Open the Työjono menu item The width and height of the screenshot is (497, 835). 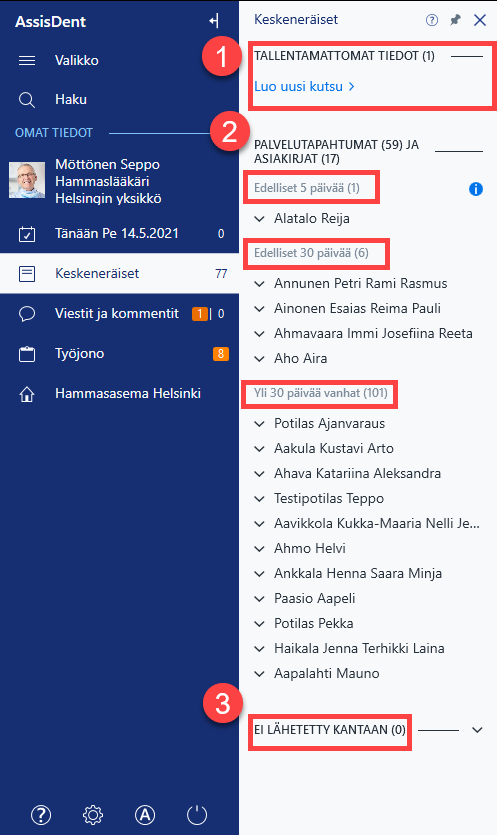(x=119, y=354)
